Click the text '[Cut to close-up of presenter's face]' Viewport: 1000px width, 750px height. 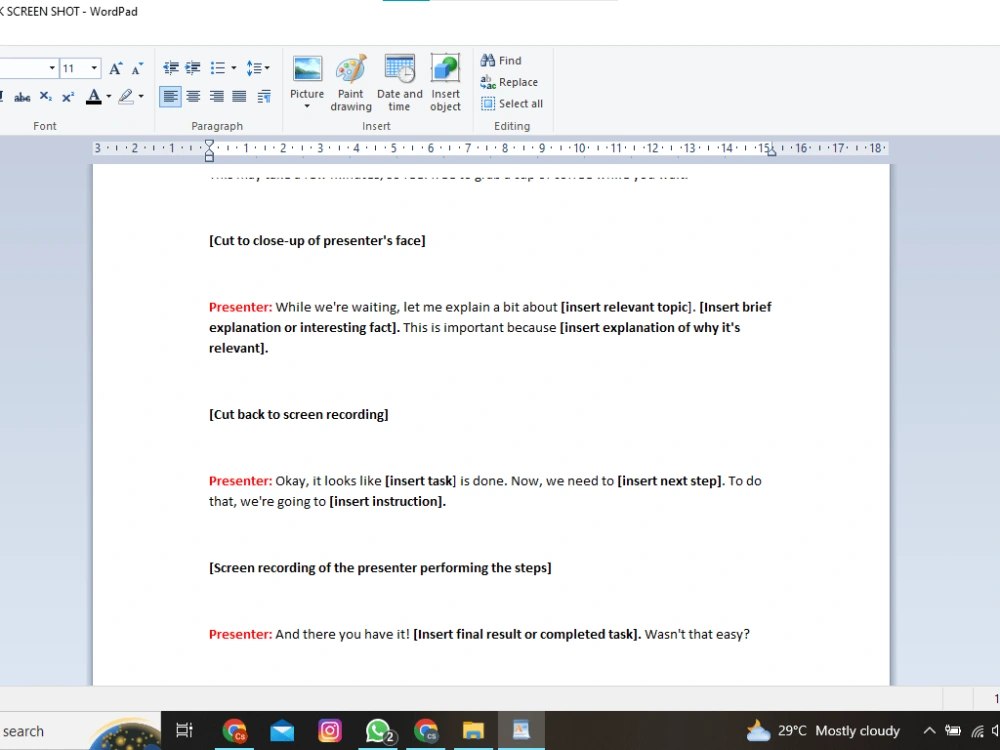click(317, 241)
